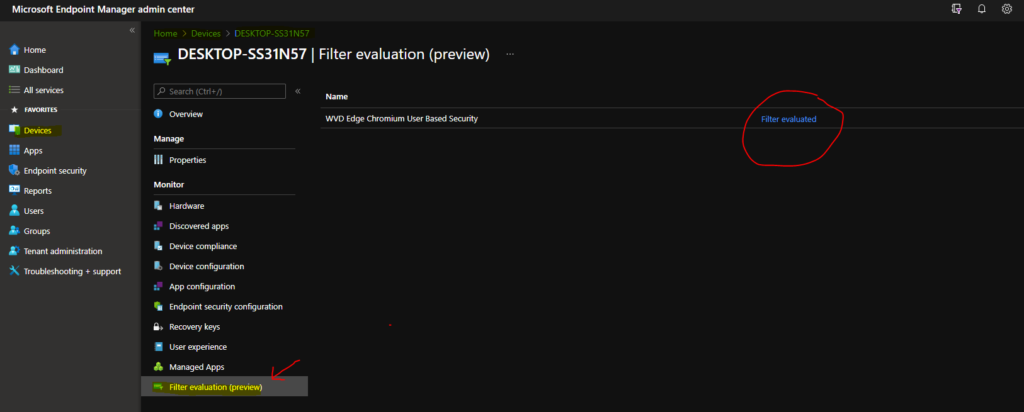The width and height of the screenshot is (1024, 412).
Task: Open the All services label in the sidebar
Action: point(44,90)
